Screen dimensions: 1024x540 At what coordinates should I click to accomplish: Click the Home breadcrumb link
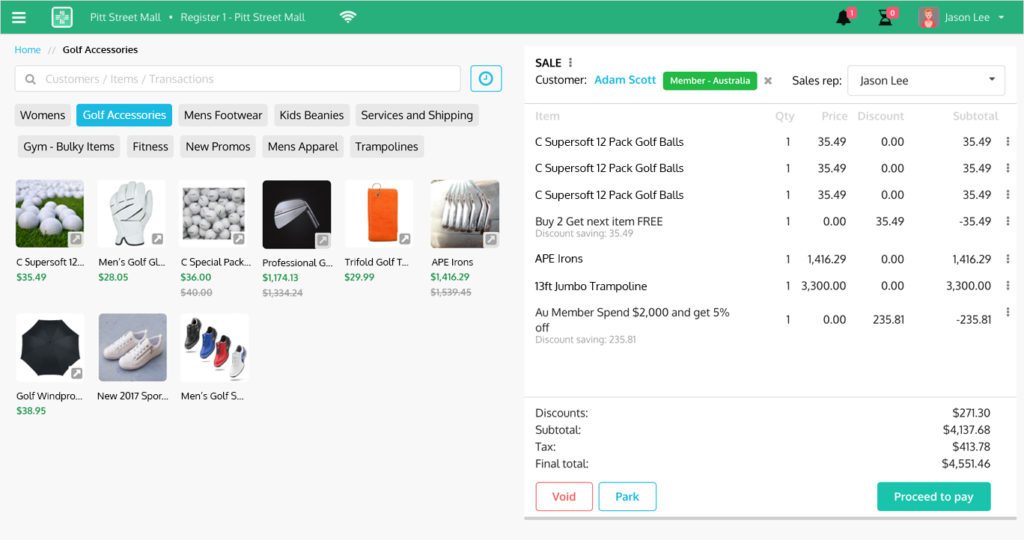(x=28, y=50)
